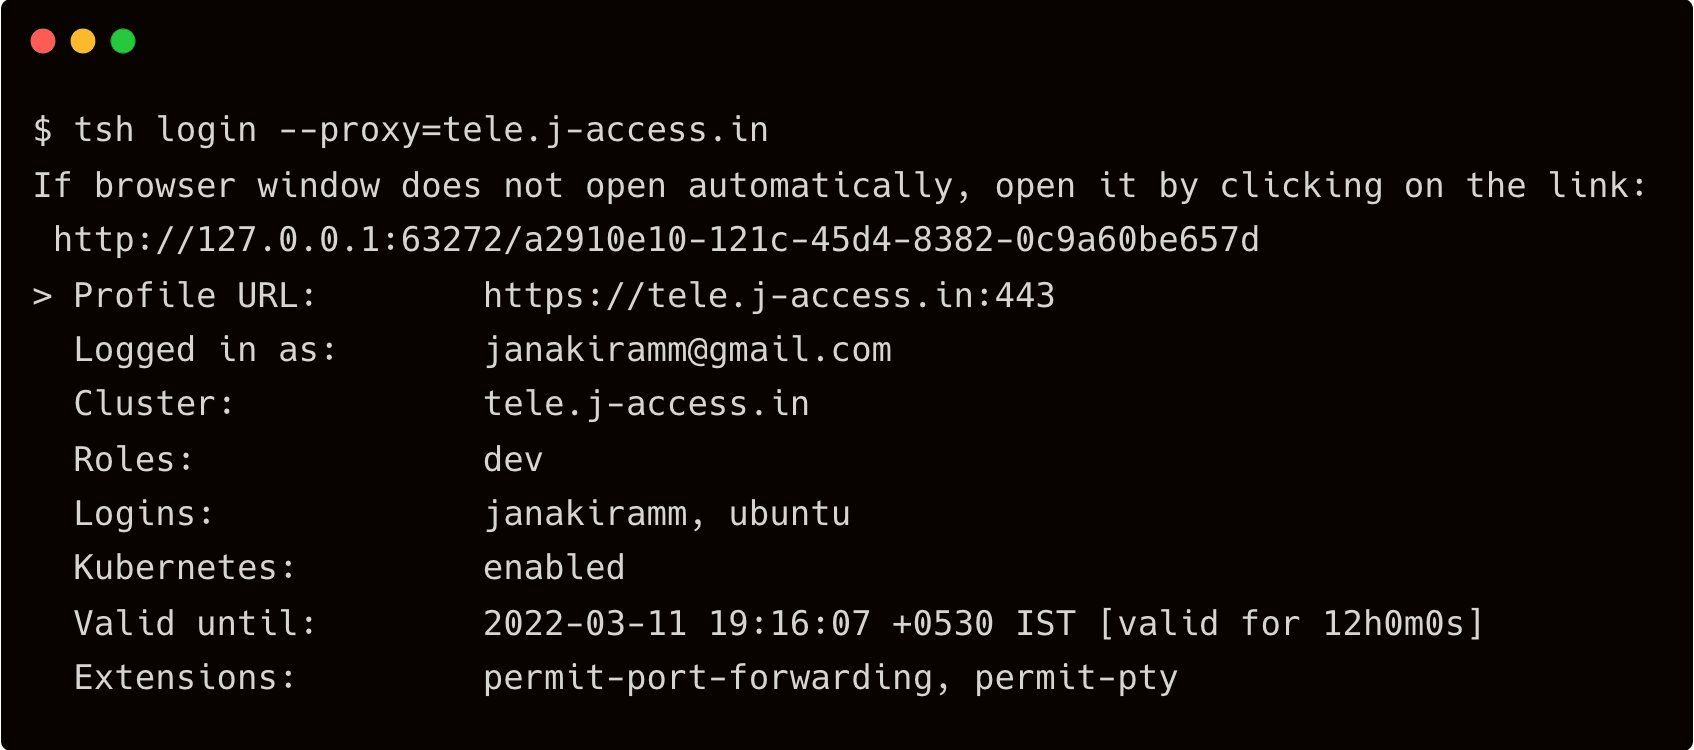Click the 'dev' role value
1694x750 pixels.
(x=513, y=460)
